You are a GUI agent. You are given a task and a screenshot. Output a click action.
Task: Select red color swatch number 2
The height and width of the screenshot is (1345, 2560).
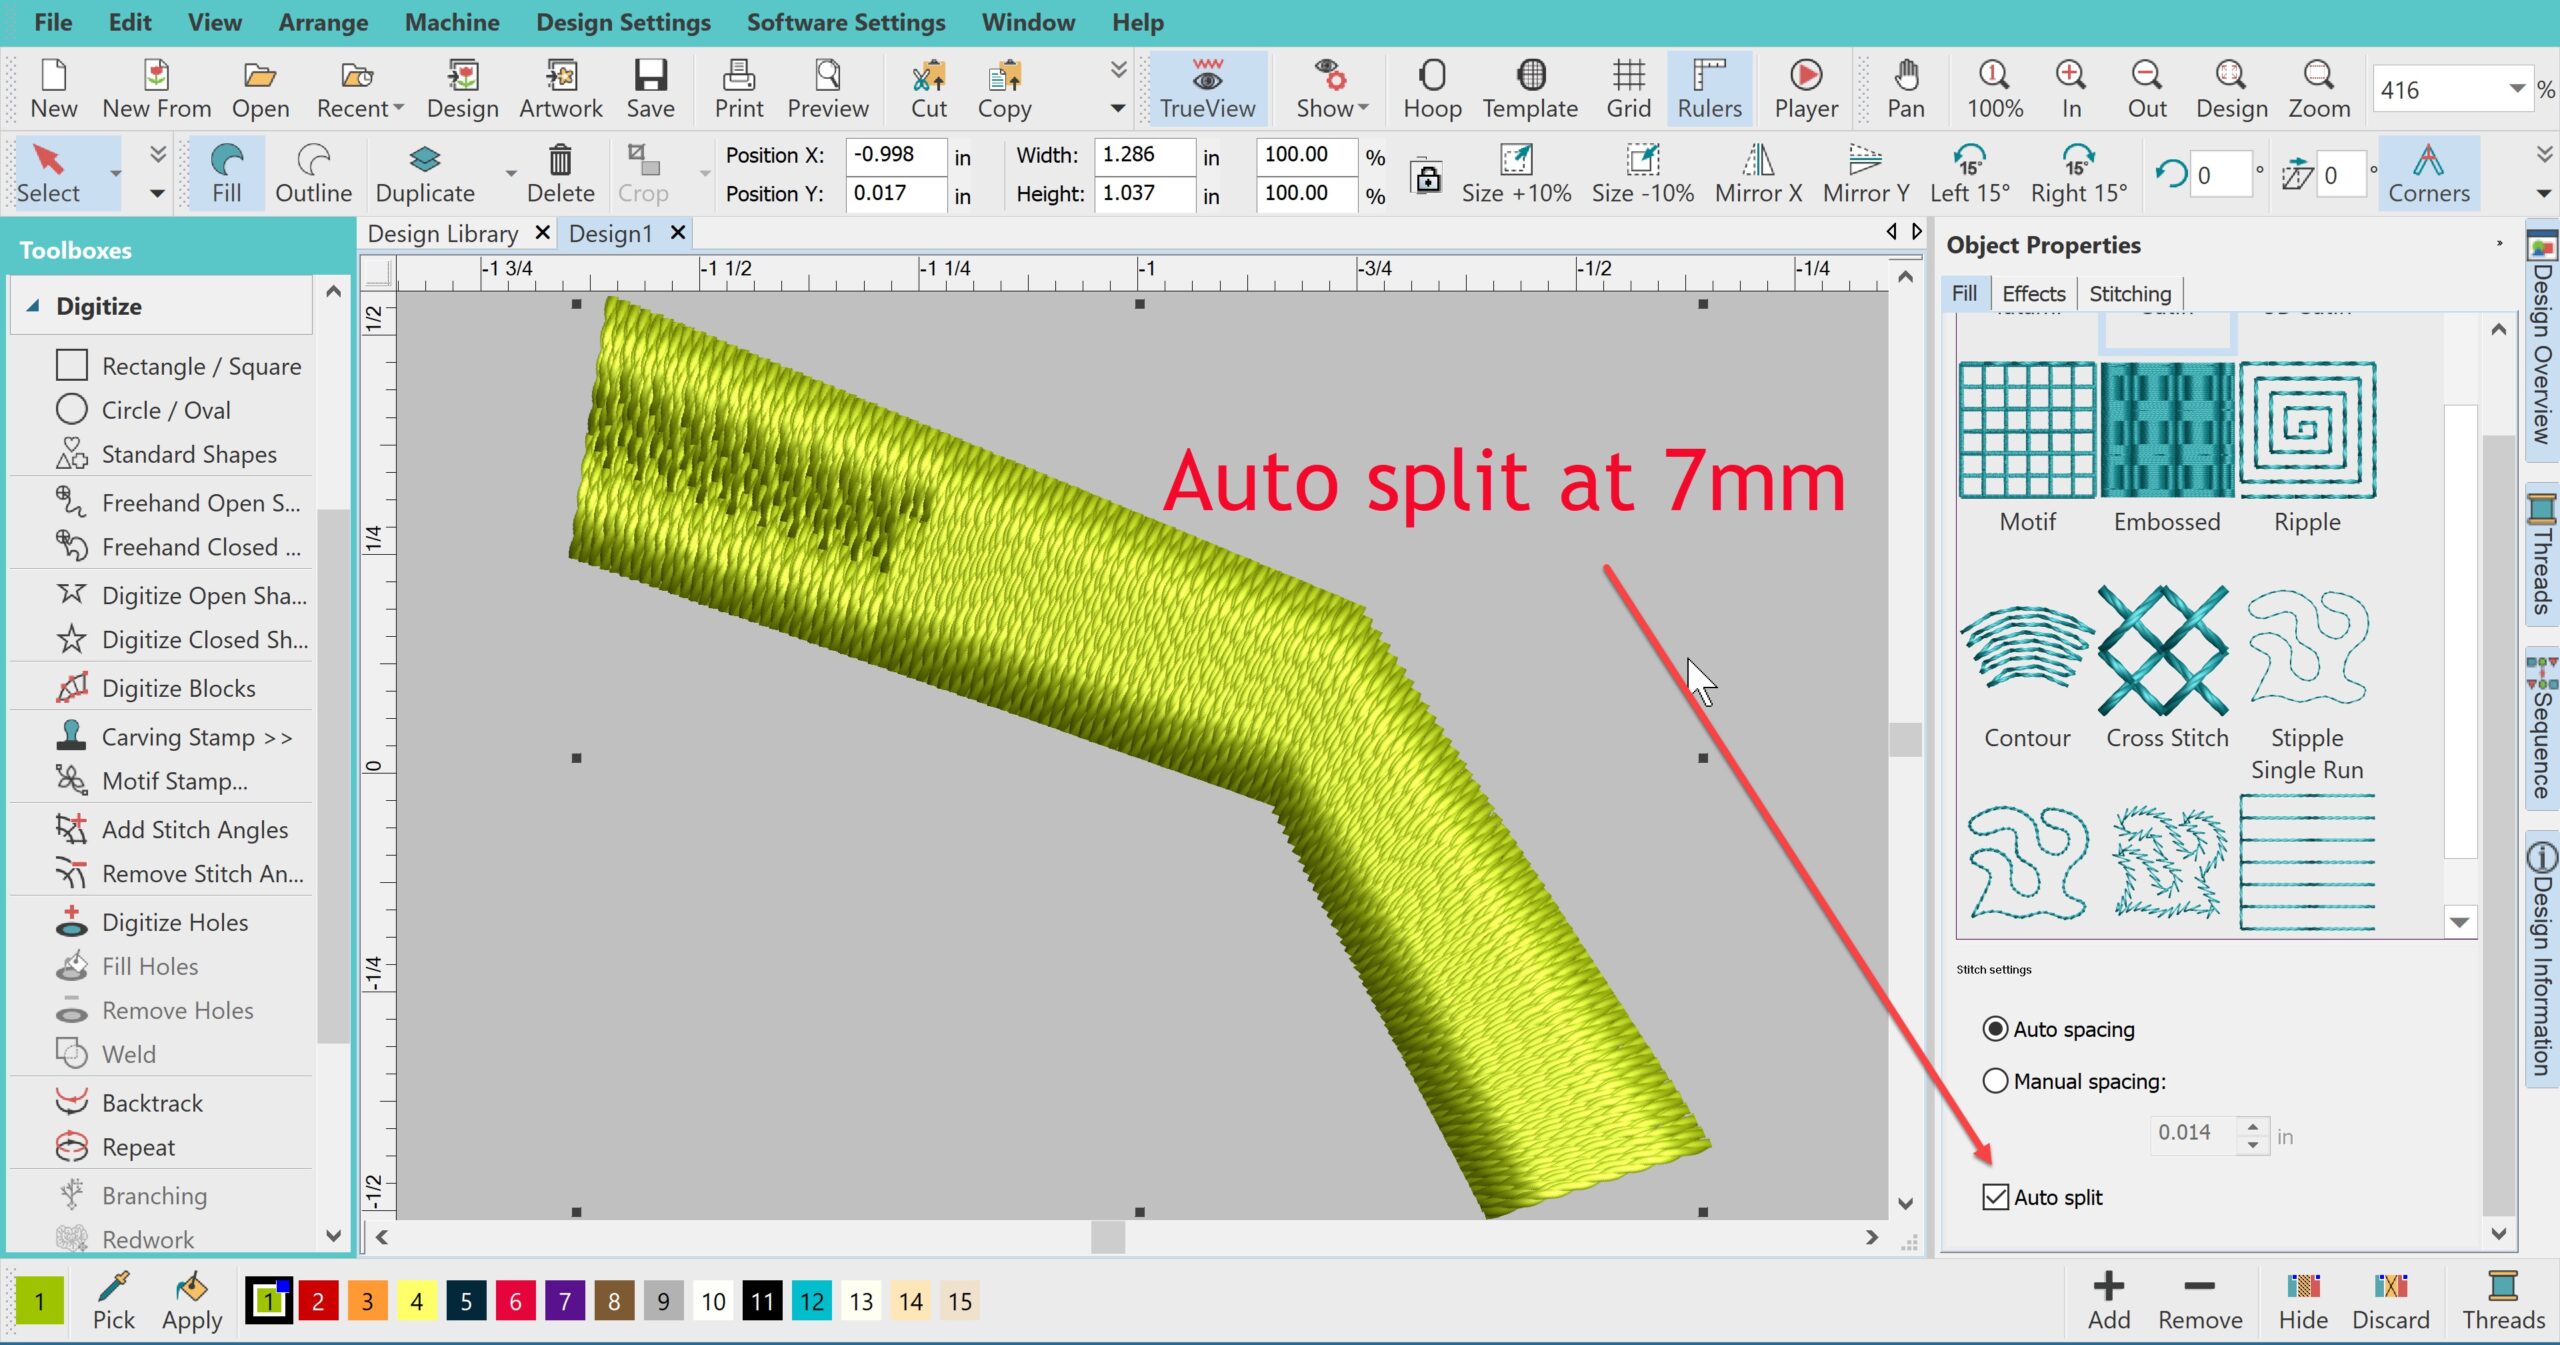coord(318,1301)
